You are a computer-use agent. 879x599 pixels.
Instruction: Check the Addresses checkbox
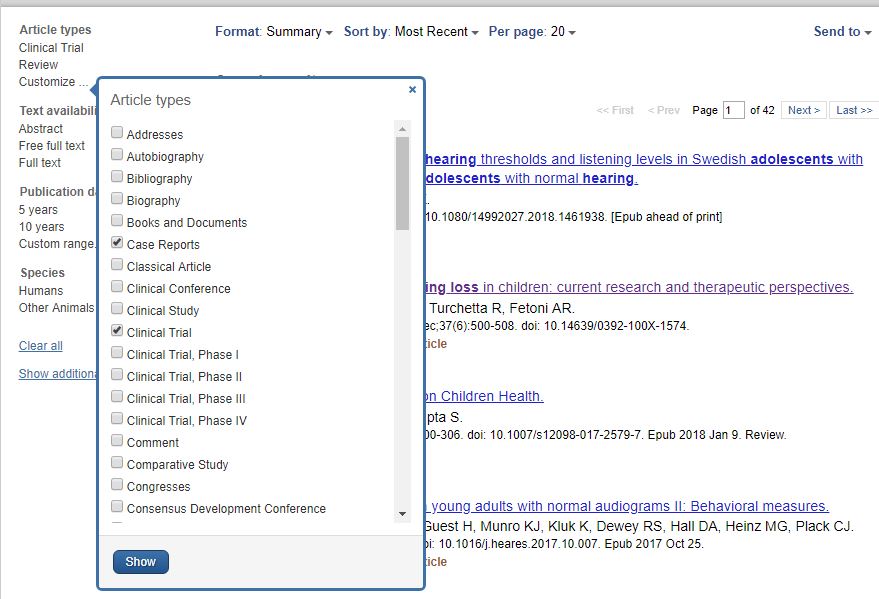(117, 132)
